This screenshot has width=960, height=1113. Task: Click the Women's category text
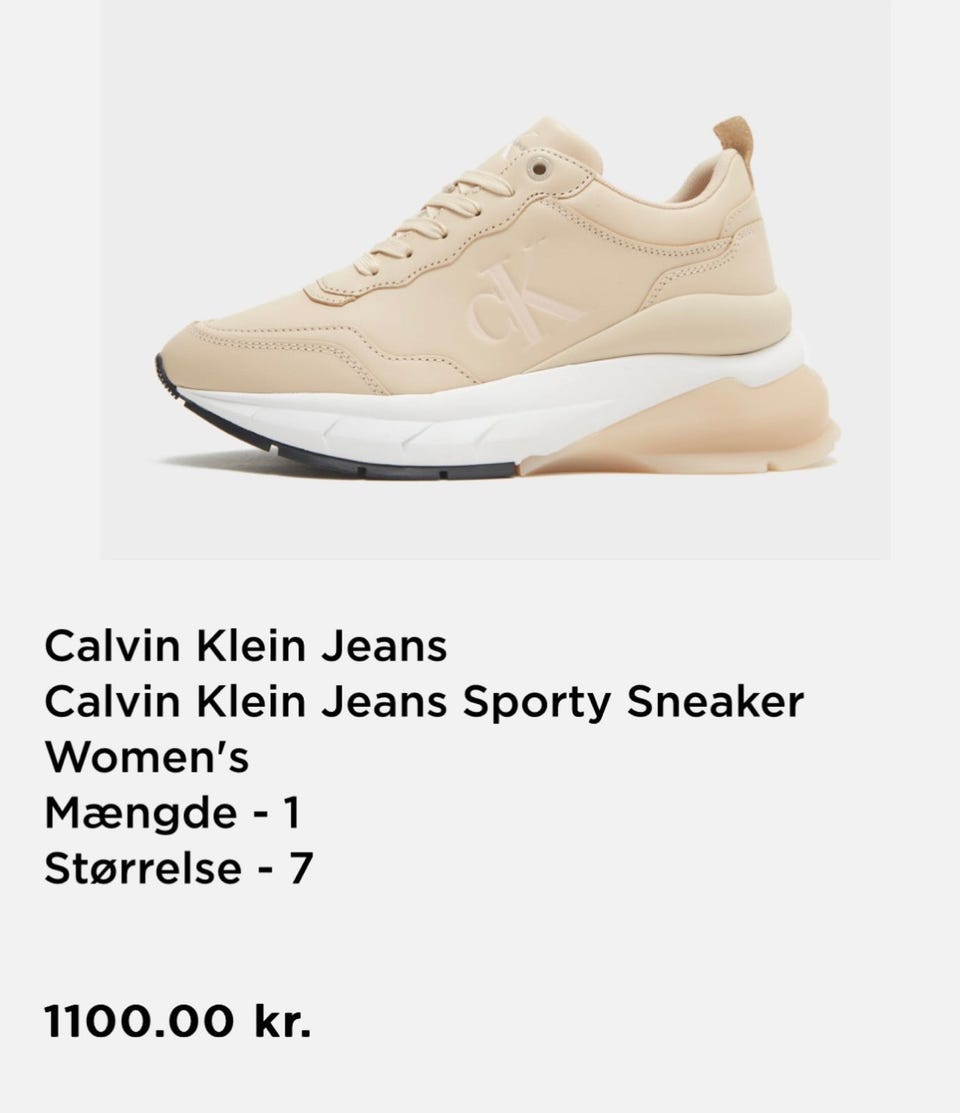(x=146, y=757)
